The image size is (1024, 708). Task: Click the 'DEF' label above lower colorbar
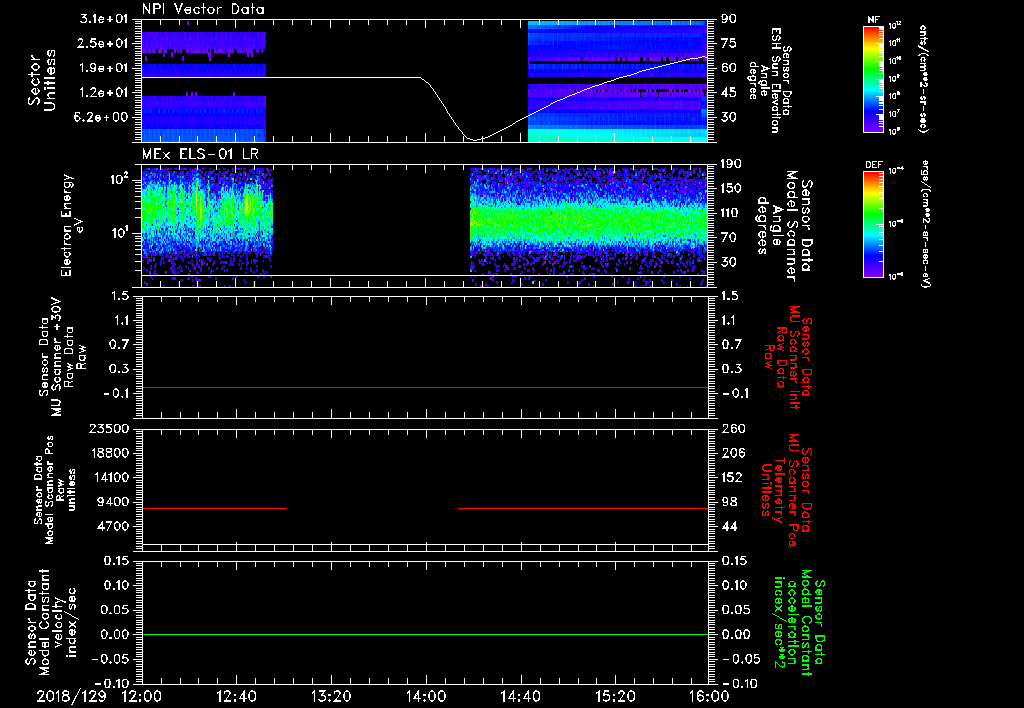[x=874, y=165]
